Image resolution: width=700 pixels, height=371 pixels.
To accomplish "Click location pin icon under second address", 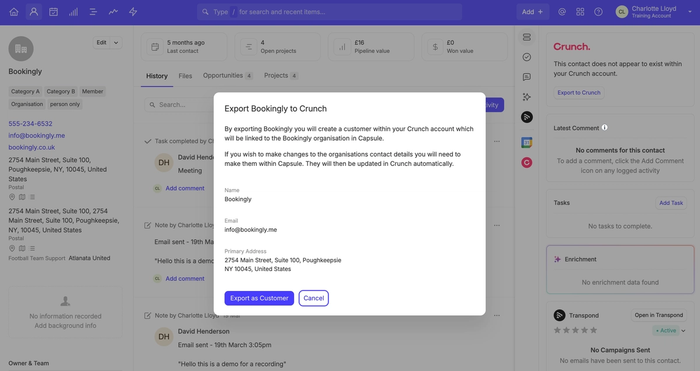I will tap(12, 248).
